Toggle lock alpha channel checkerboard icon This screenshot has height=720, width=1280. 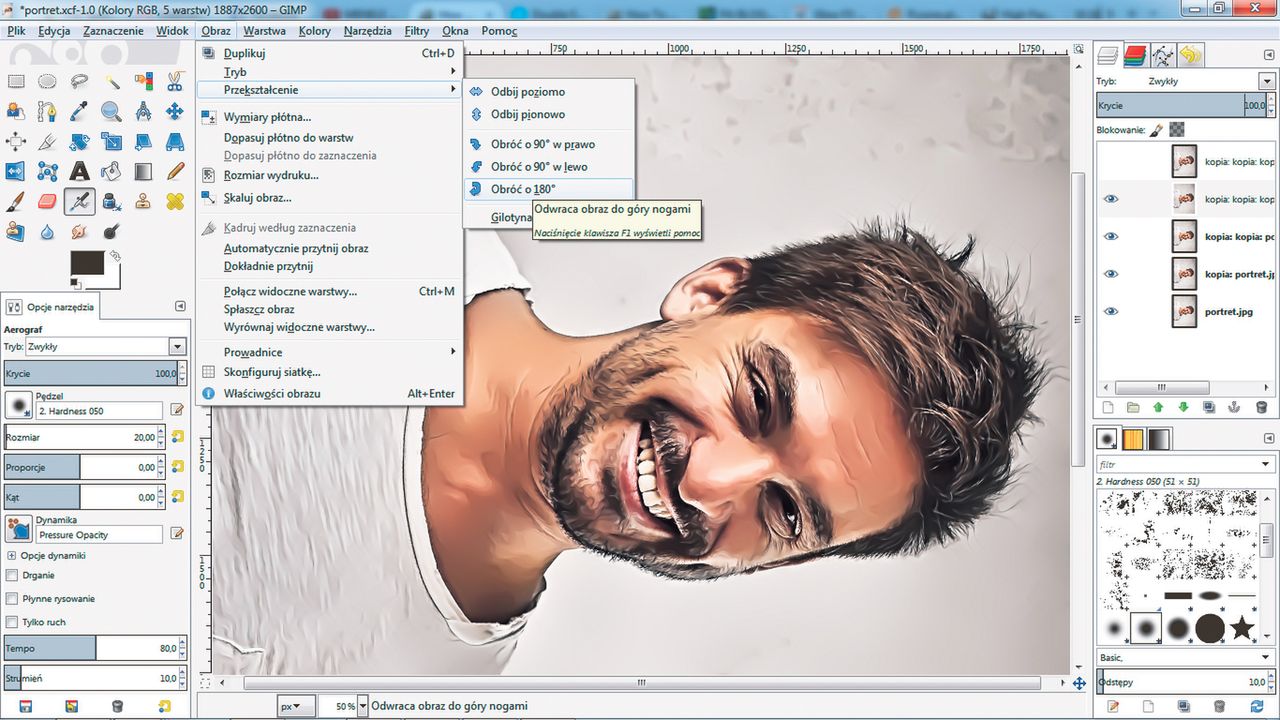point(1177,129)
